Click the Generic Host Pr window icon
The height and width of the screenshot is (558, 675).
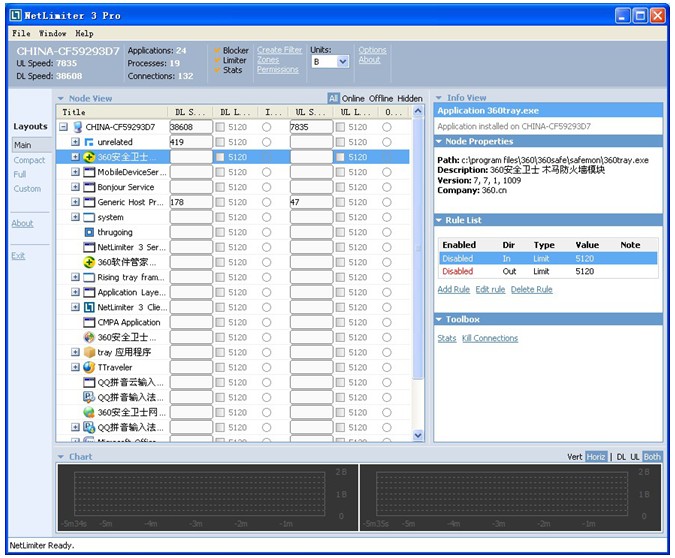tap(89, 202)
